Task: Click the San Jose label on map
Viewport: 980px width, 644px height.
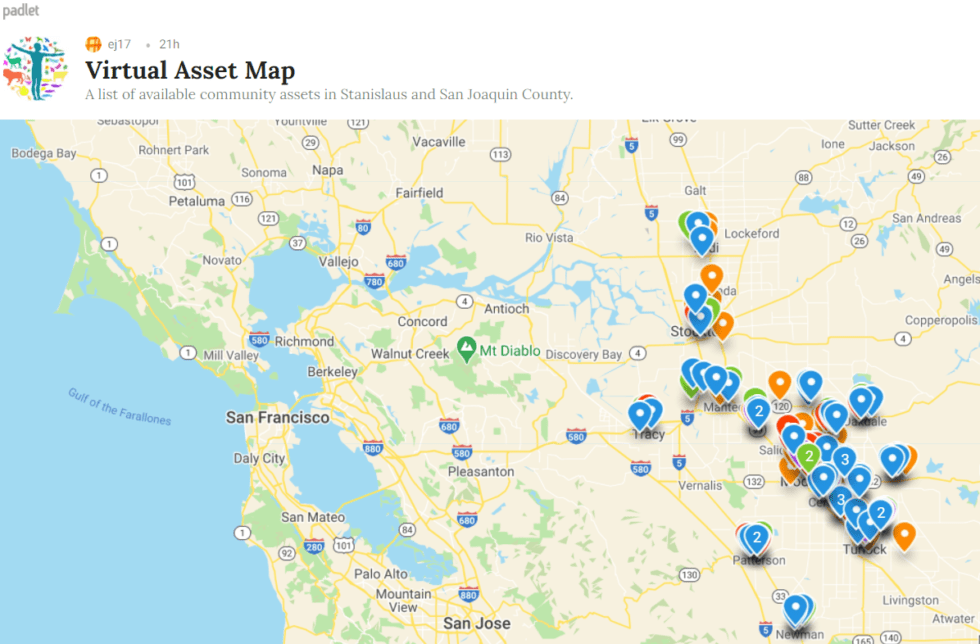Action: pos(478,624)
